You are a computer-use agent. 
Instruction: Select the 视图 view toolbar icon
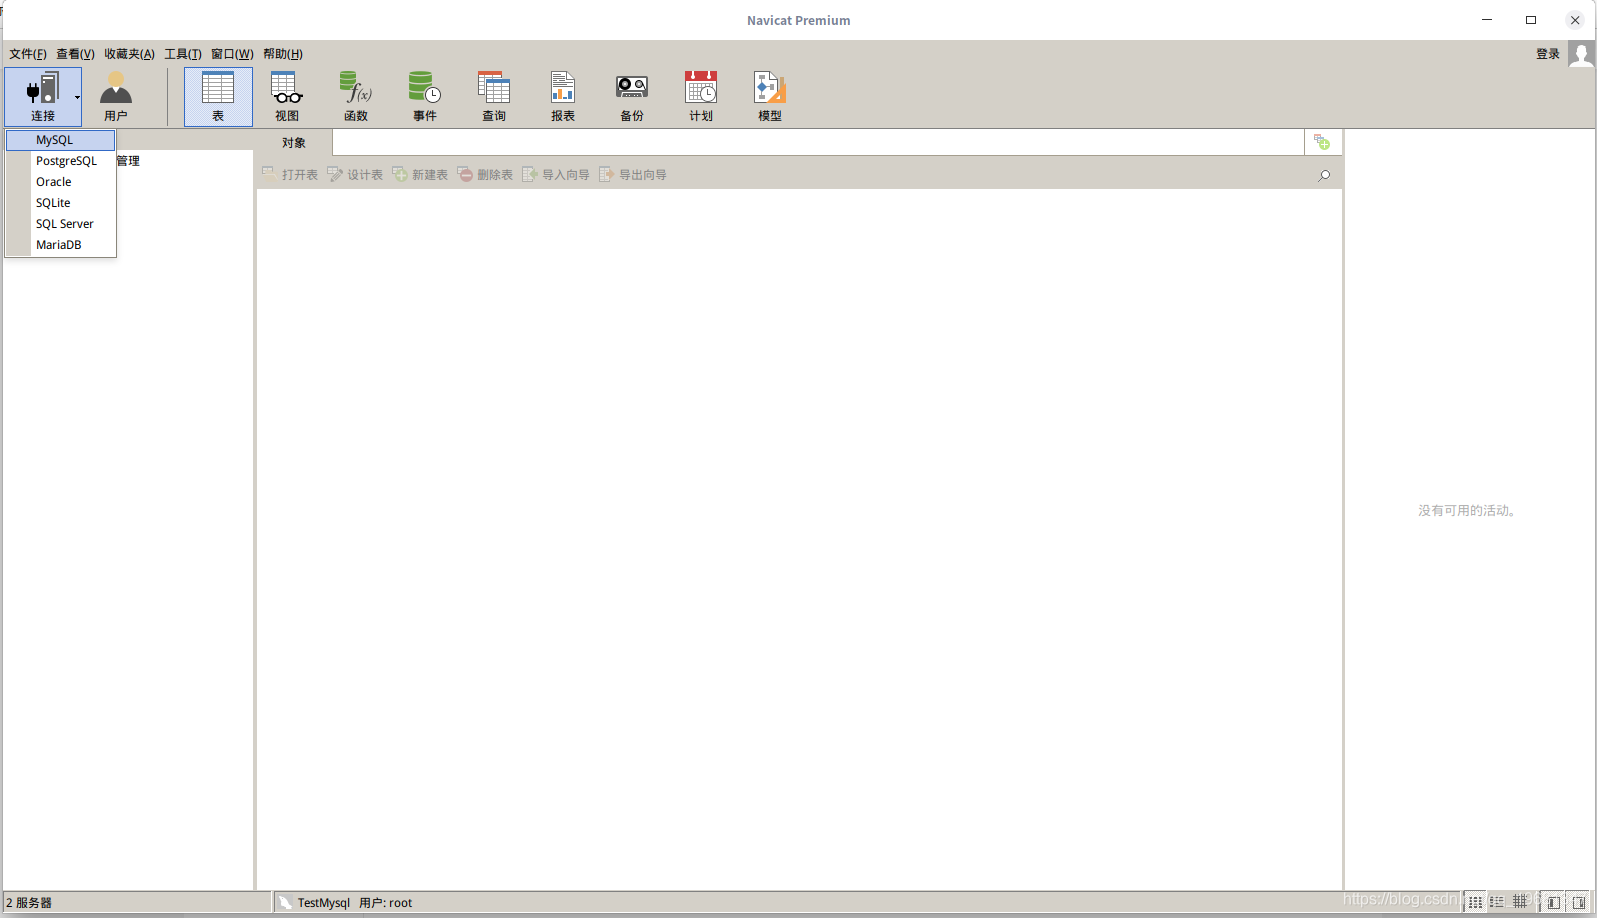click(287, 96)
